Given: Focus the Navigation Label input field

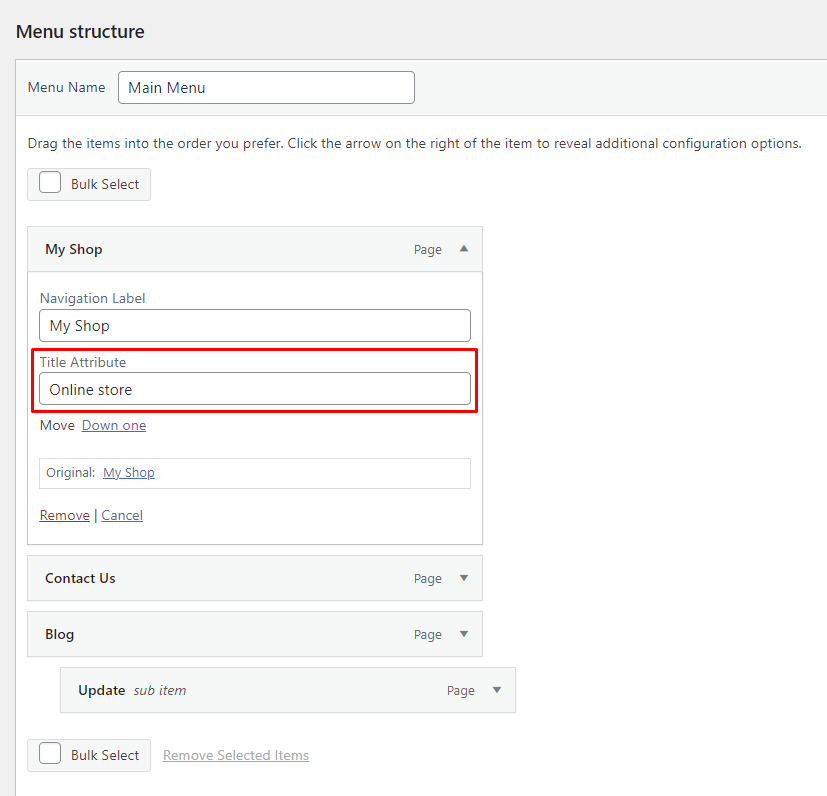Looking at the screenshot, I should (254, 325).
